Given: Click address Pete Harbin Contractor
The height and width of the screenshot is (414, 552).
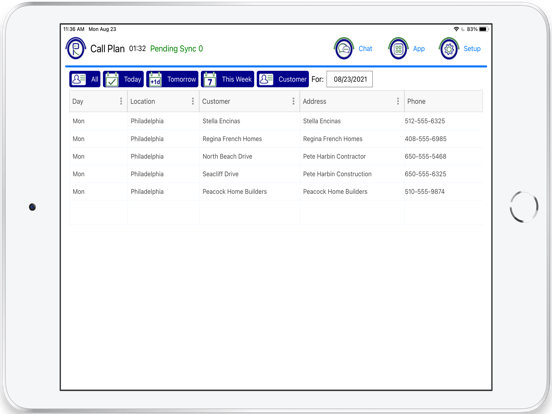Looking at the screenshot, I should point(334,156).
